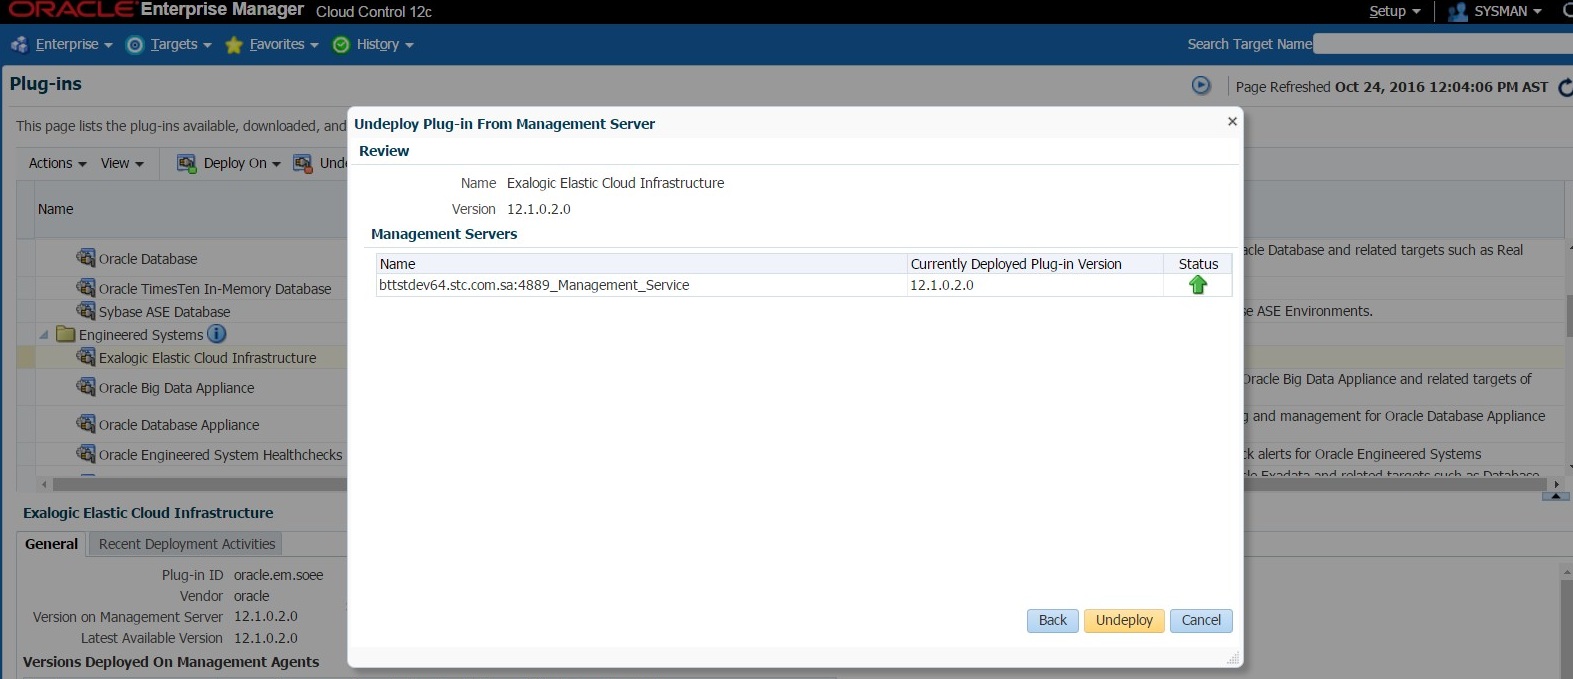This screenshot has height=679, width=1573.
Task: Collapse the Engineered Systems folder
Action: coord(43,335)
